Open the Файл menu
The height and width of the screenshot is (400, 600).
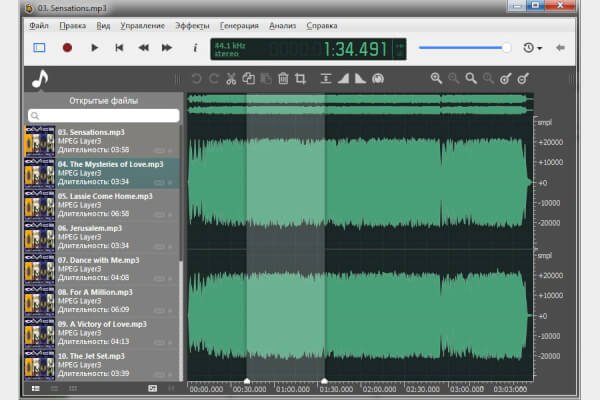39,26
